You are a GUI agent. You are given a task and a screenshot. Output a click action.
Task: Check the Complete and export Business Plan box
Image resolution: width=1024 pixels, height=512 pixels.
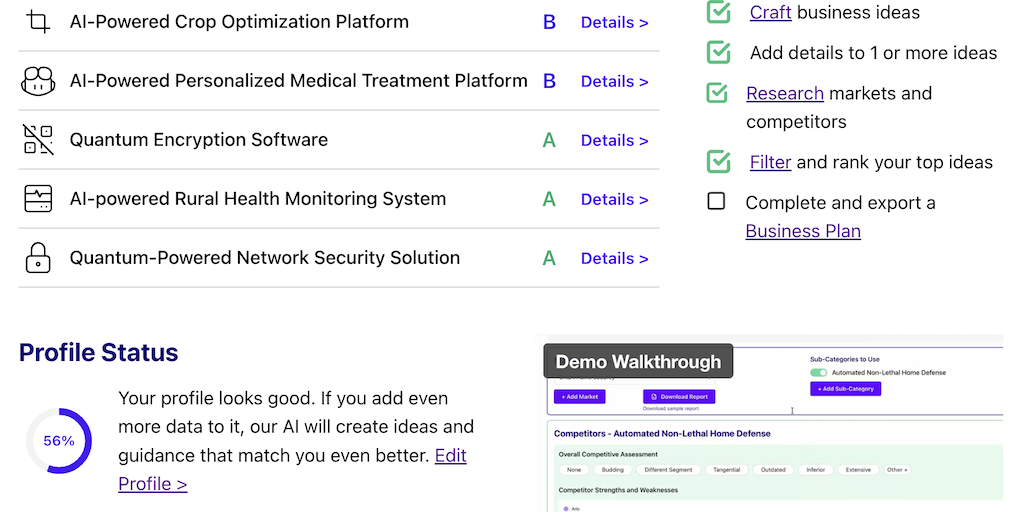716,202
